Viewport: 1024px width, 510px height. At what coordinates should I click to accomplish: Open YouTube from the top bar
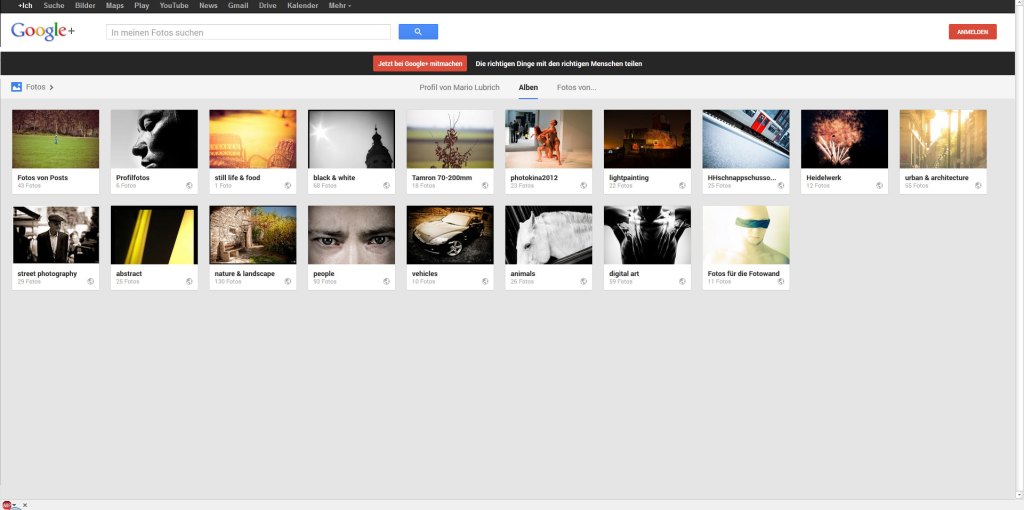(174, 6)
